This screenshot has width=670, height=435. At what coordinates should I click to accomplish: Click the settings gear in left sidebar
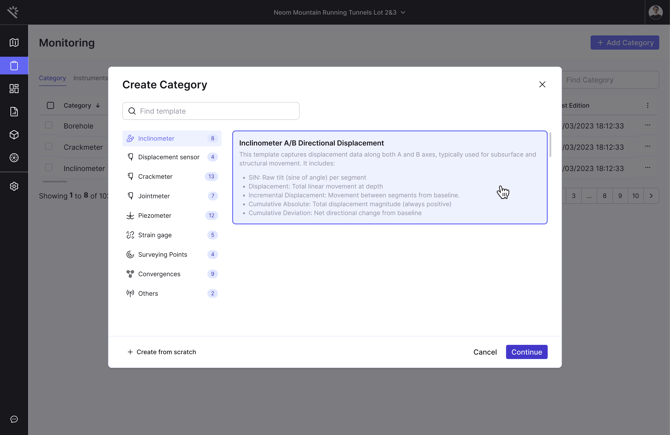click(14, 186)
